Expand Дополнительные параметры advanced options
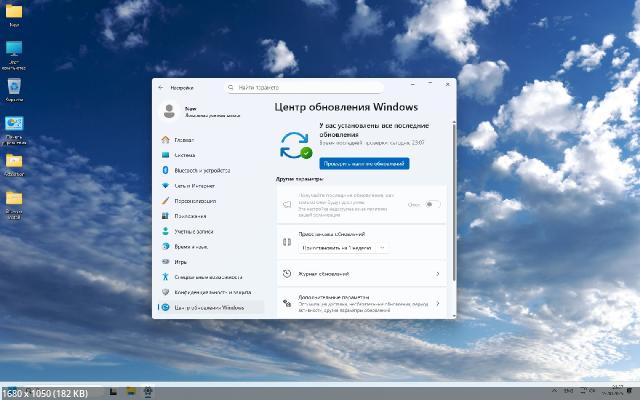Viewport: 640px width, 400px height. click(362, 302)
